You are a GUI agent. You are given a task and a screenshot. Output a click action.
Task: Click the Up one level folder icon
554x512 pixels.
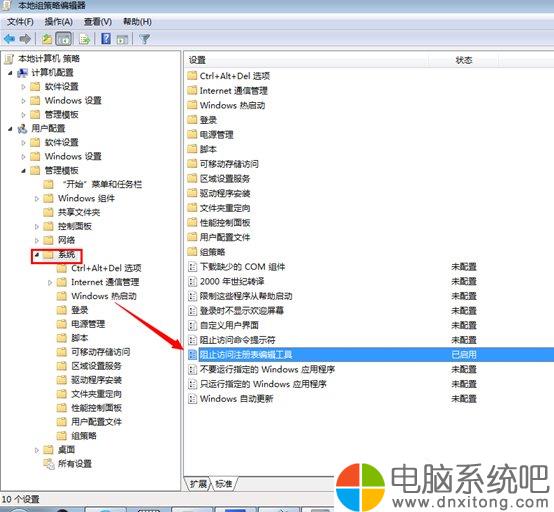47,39
